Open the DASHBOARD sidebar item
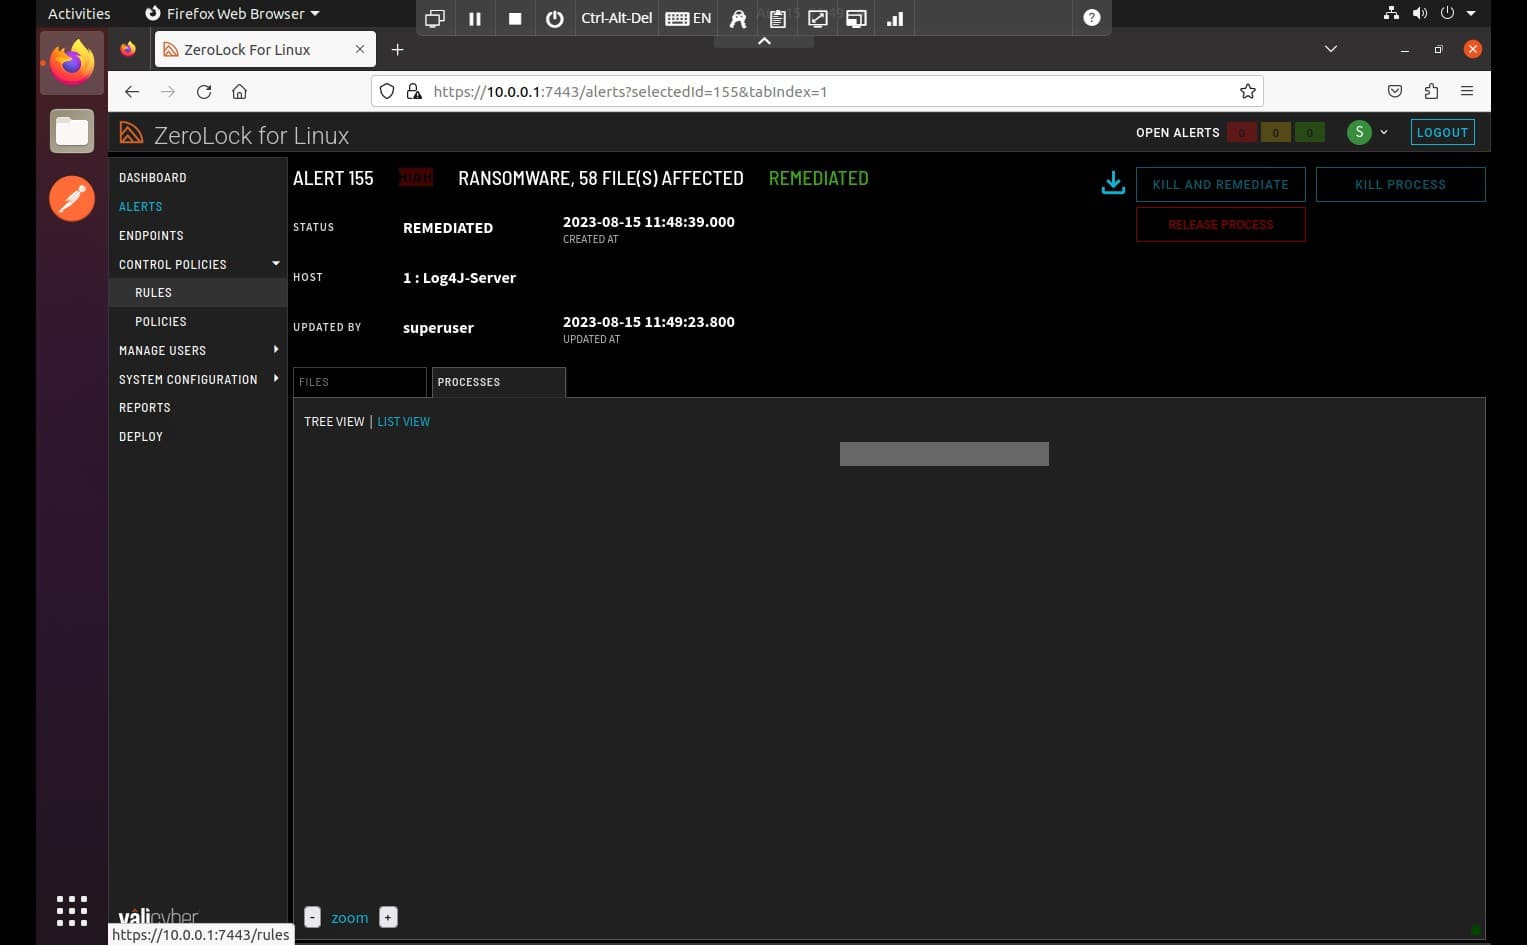Viewport: 1527px width, 945px height. 152,178
